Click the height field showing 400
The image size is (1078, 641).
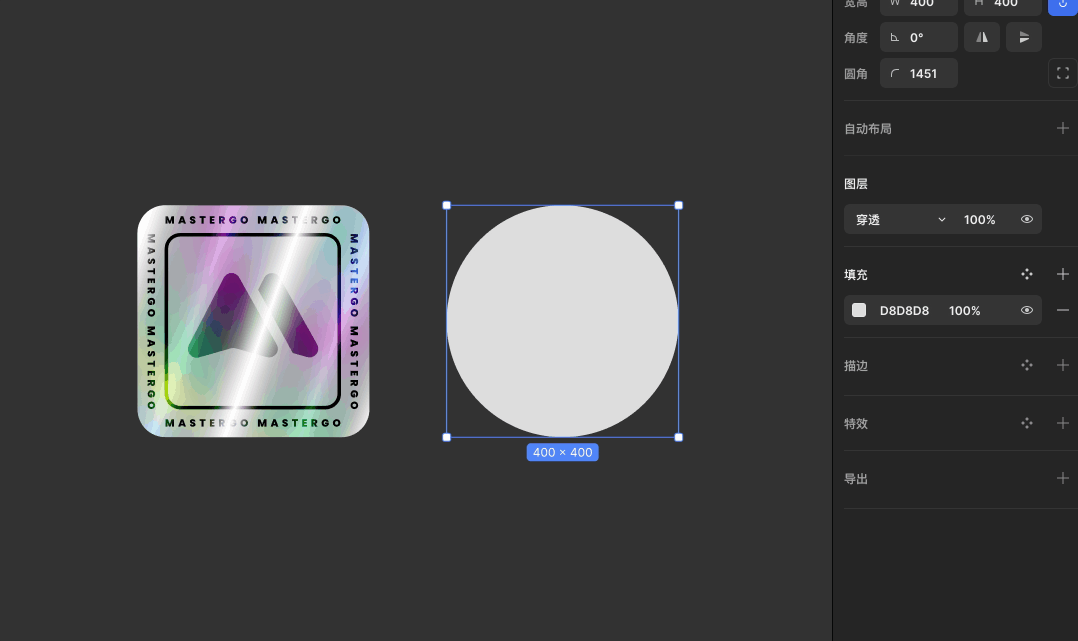point(1002,6)
